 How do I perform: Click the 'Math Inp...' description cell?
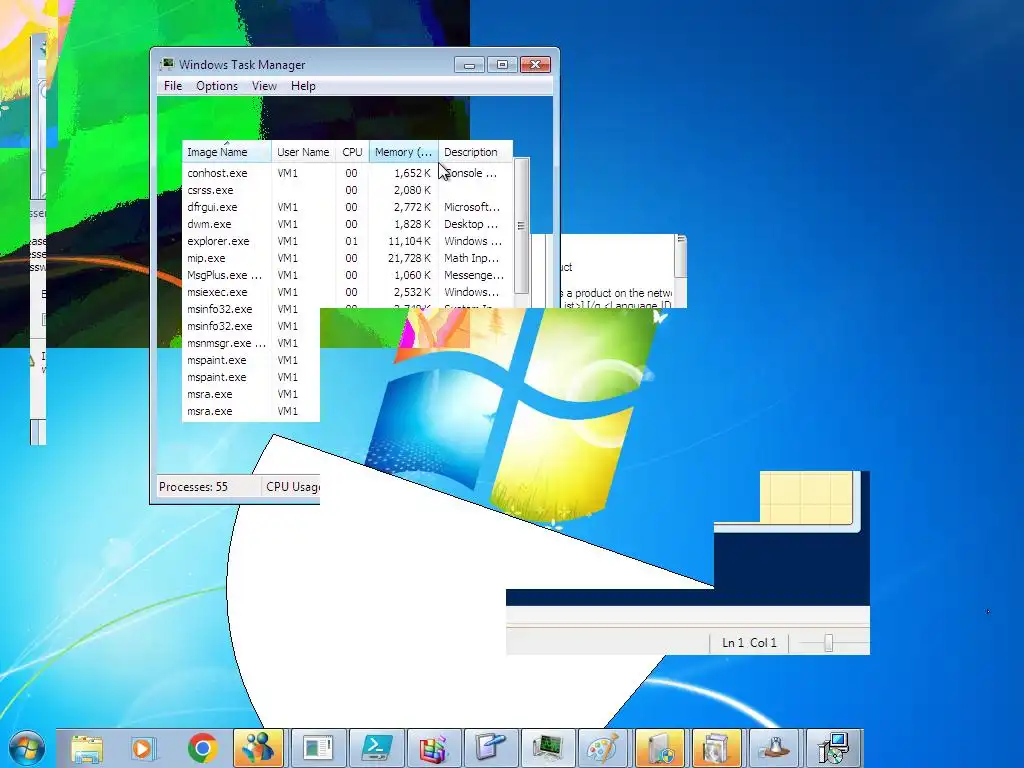pyautogui.click(x=472, y=258)
